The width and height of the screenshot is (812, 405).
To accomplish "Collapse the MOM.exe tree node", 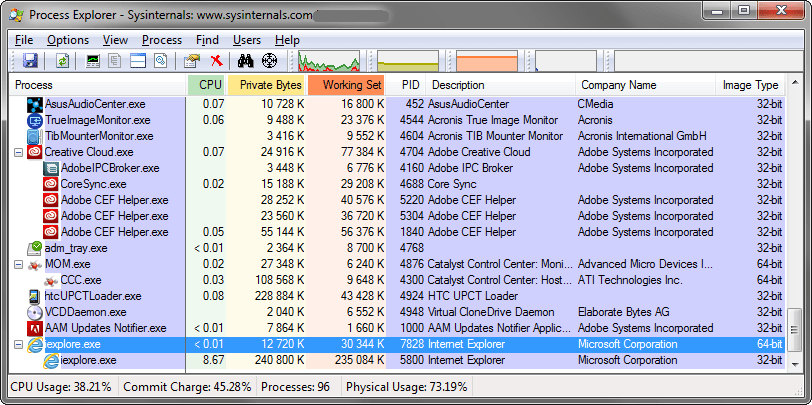I will [x=18, y=264].
